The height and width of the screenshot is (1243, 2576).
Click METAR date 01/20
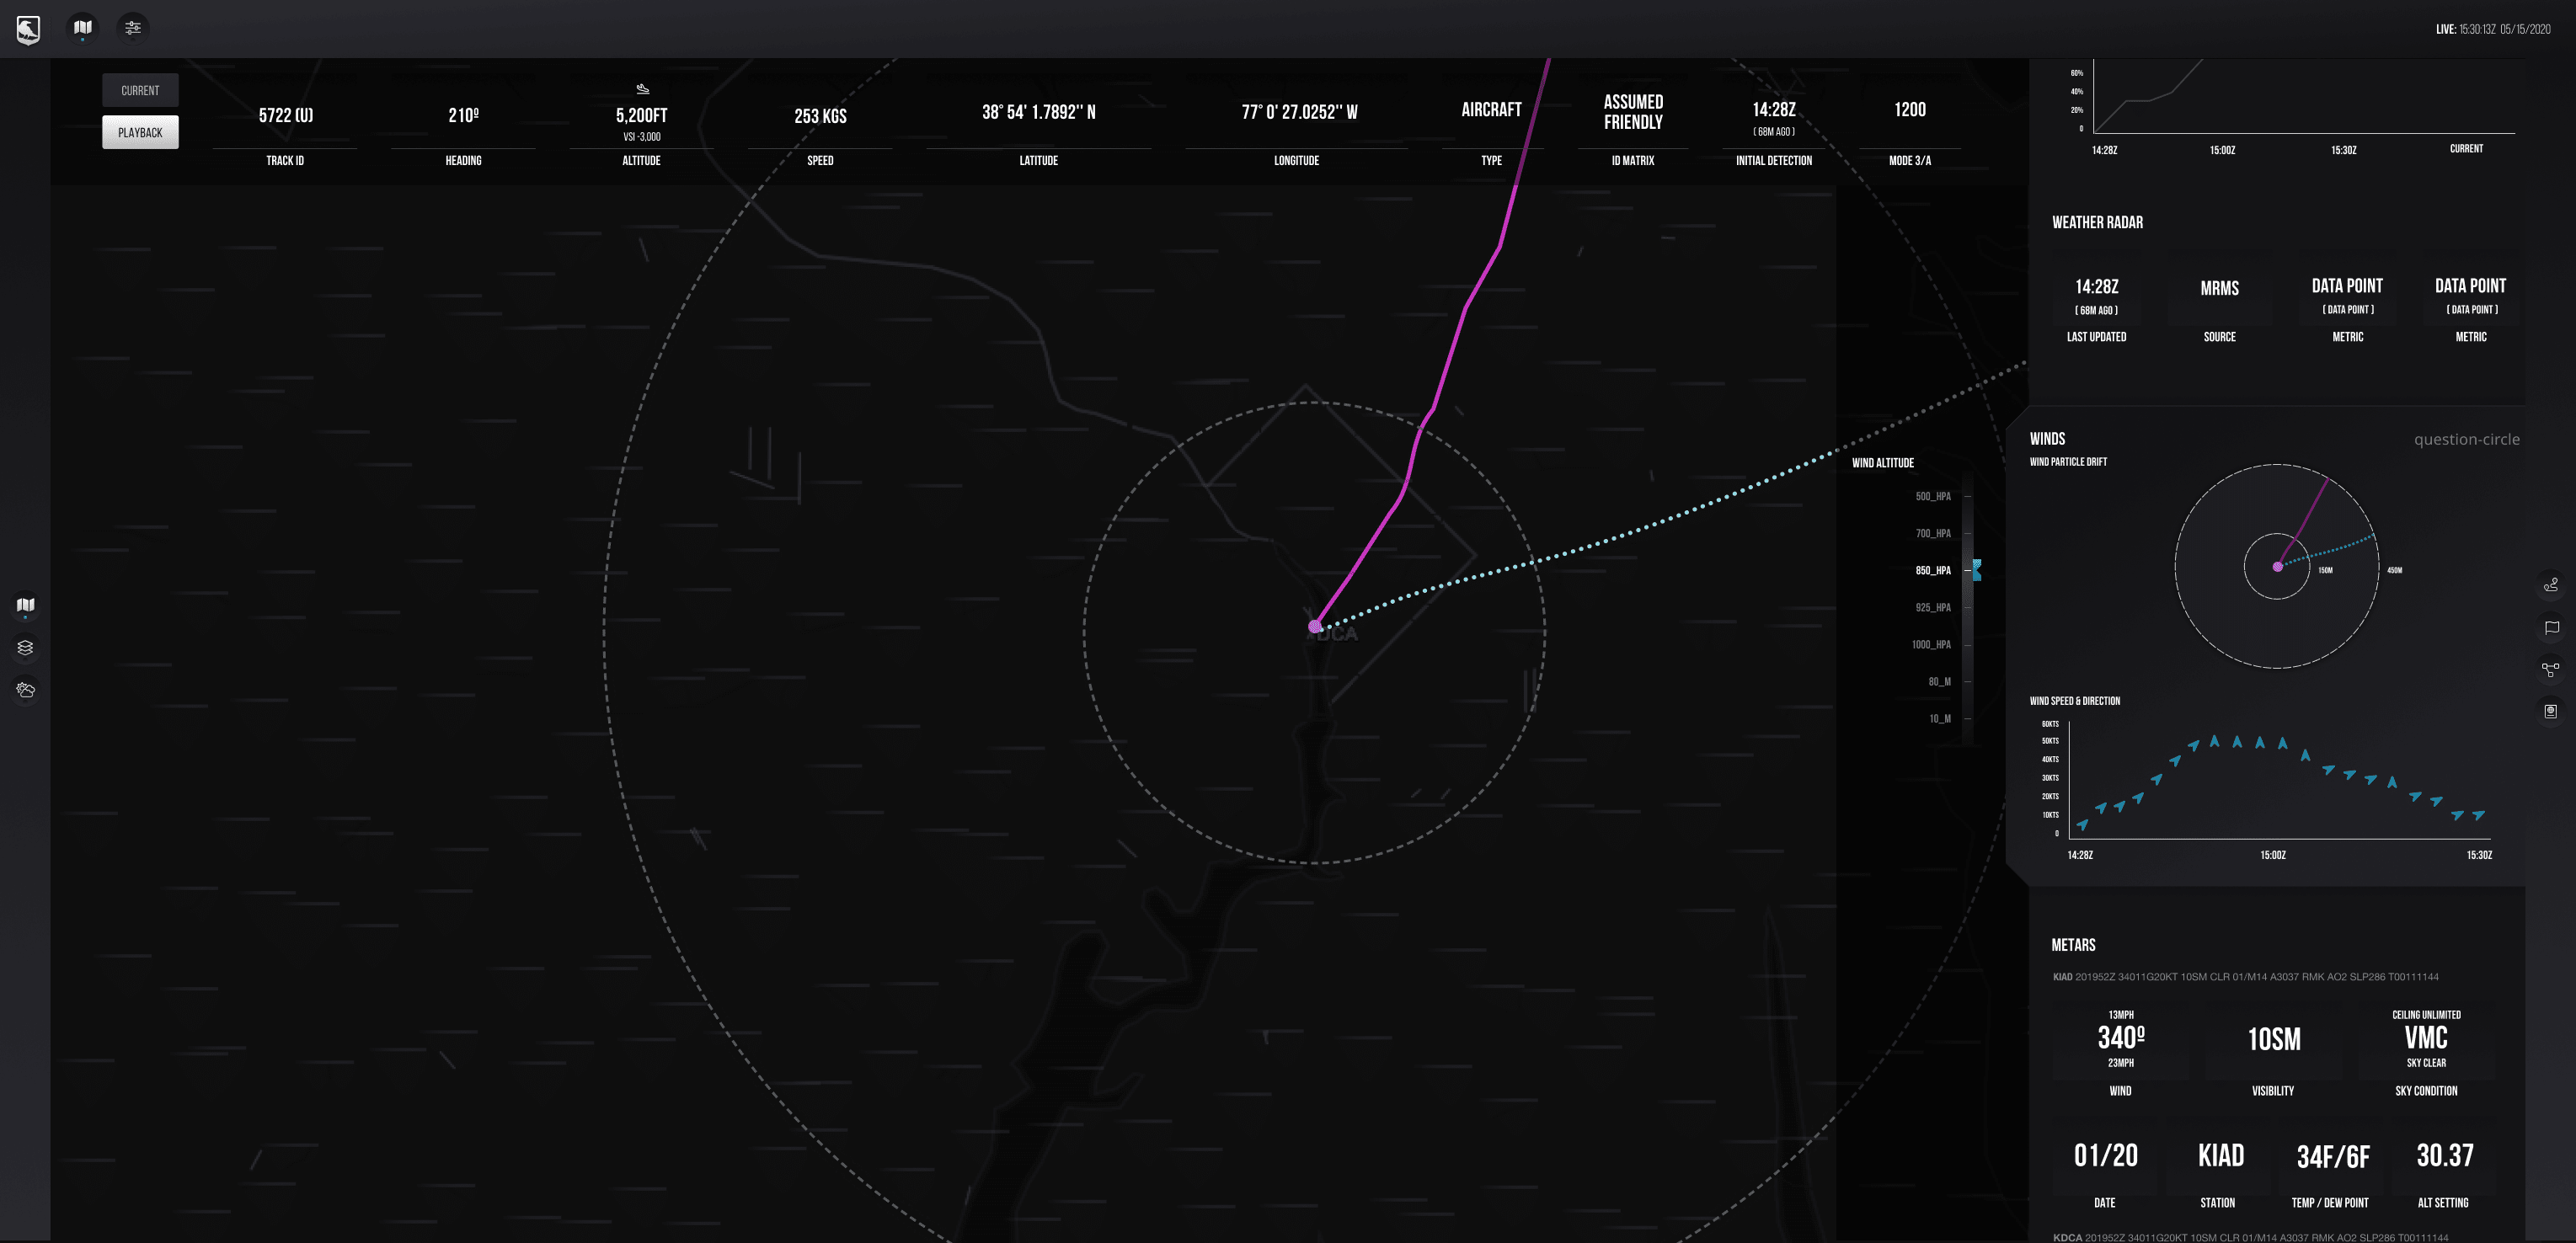pos(2105,1155)
